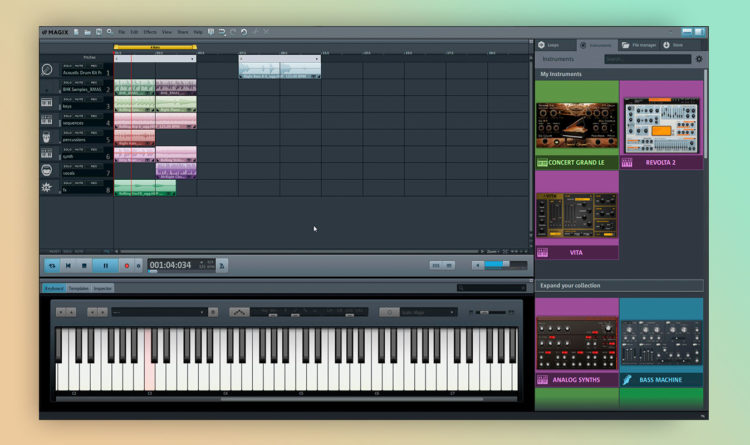Click the percussions track icon on track 5
Image resolution: width=750 pixels, height=445 pixels.
[x=46, y=137]
